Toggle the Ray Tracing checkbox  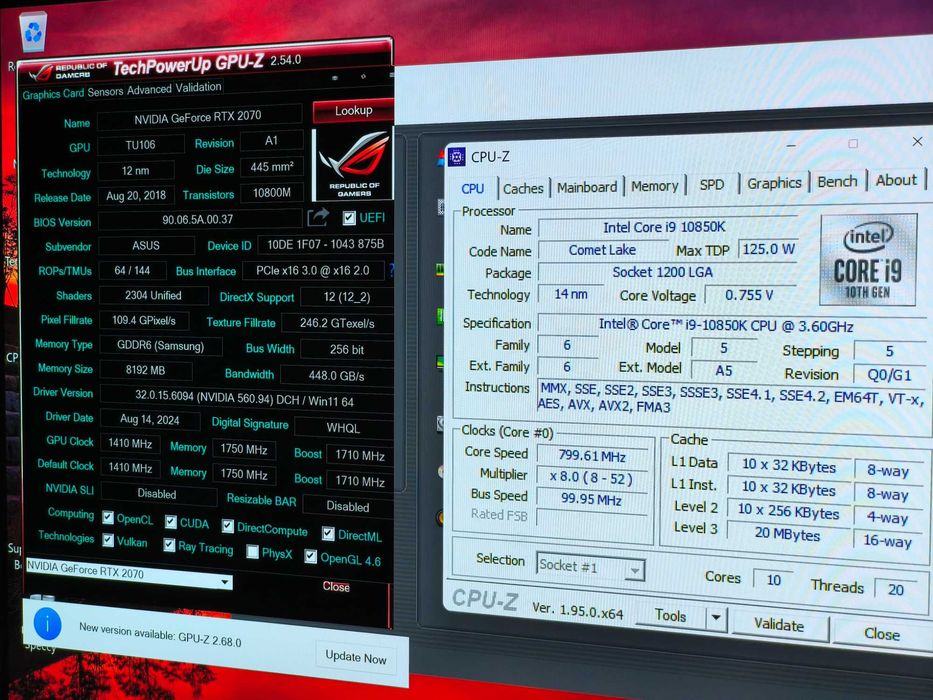169,545
